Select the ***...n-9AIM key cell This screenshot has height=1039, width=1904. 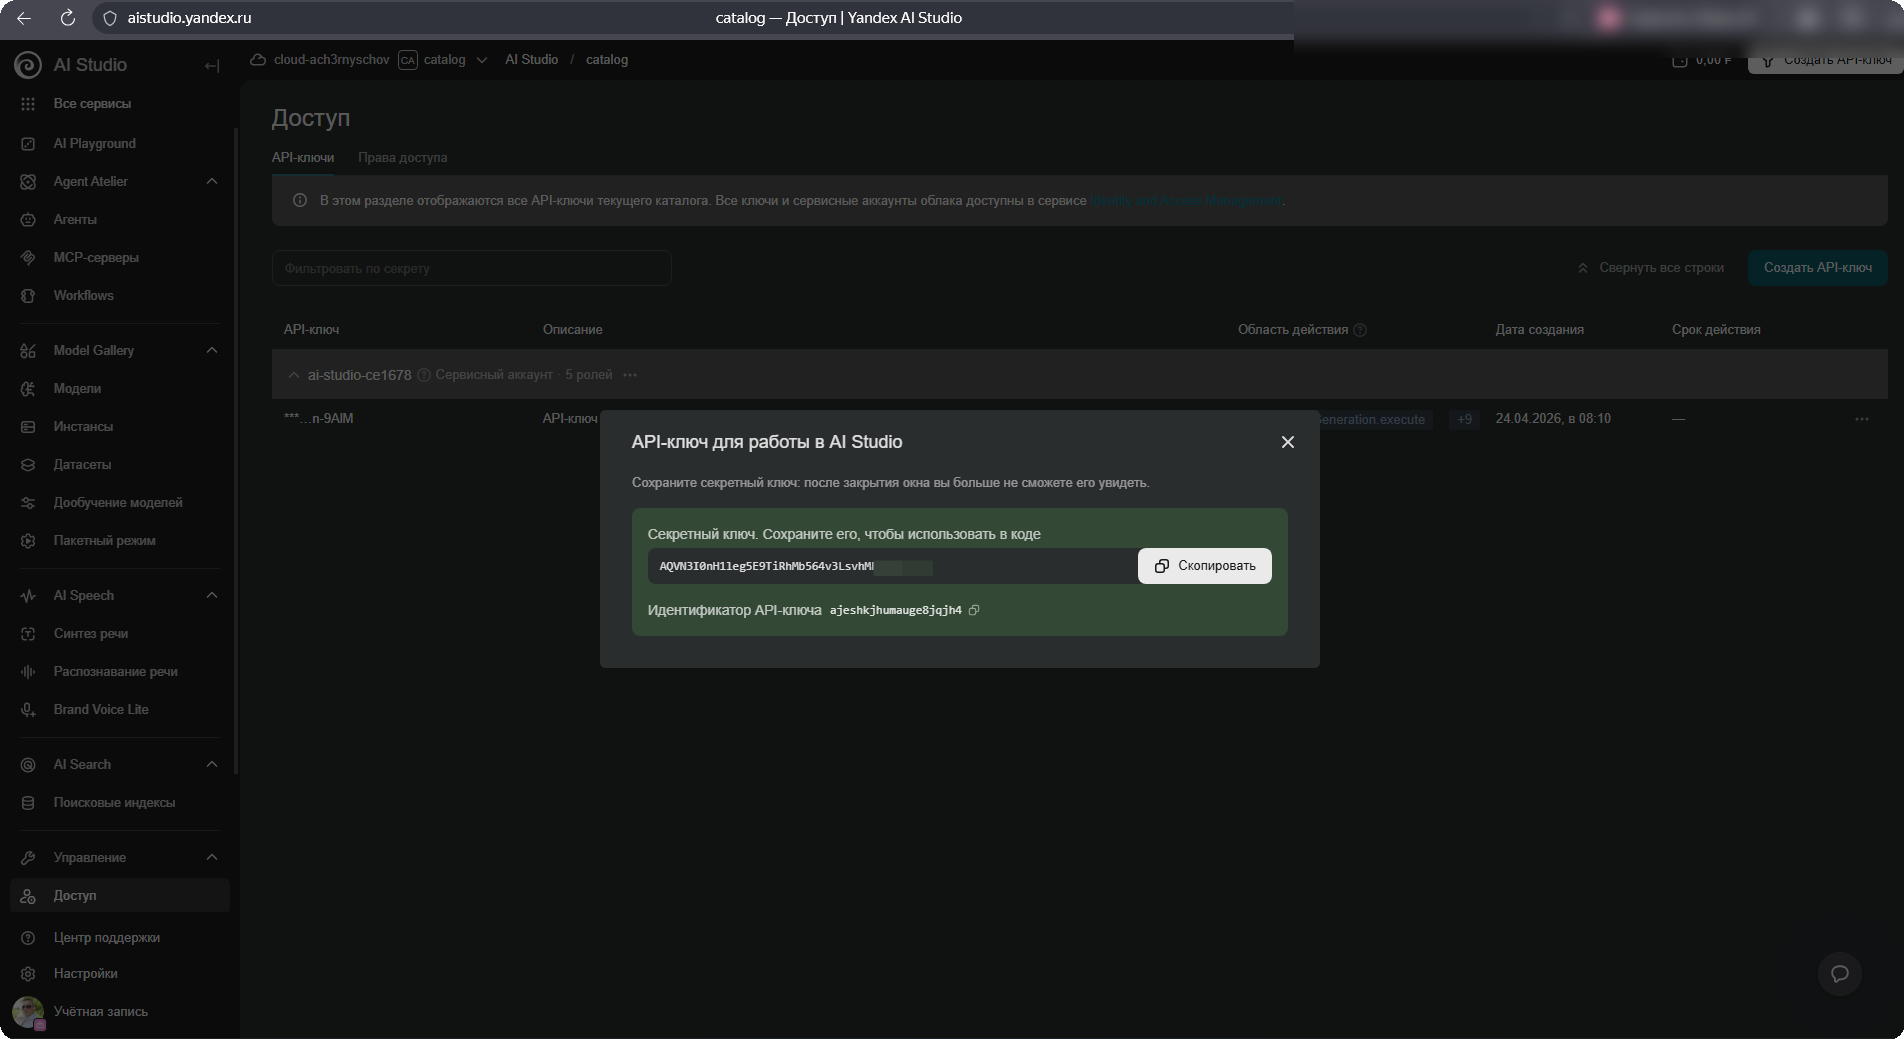(318, 419)
